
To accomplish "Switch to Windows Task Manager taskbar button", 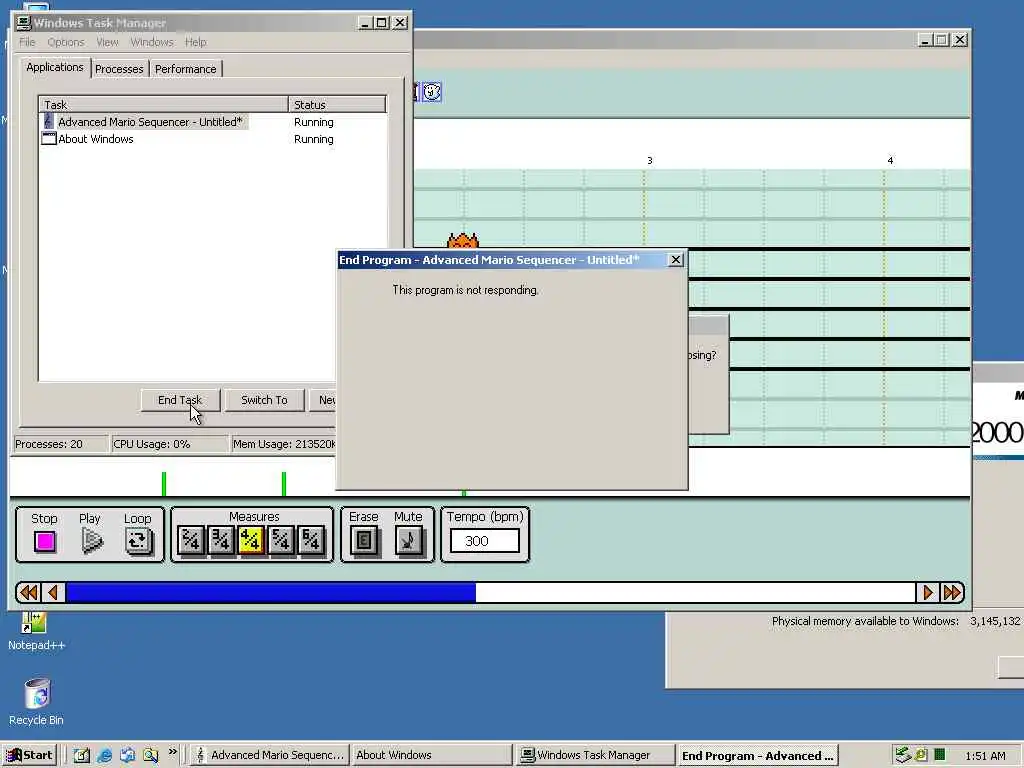I will [x=594, y=755].
